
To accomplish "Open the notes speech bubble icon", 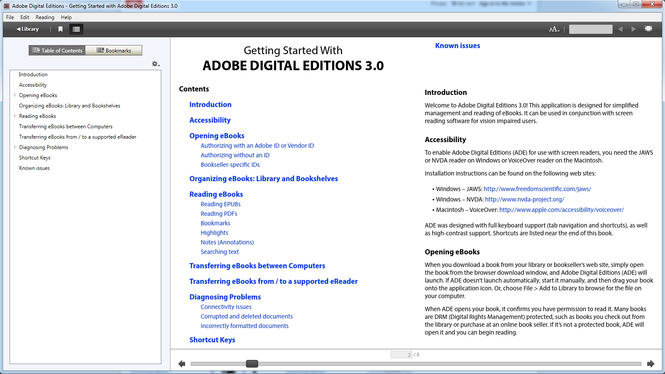I will click(x=648, y=29).
